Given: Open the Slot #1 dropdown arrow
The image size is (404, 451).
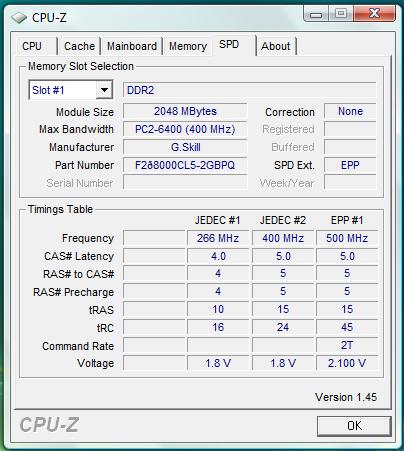Looking at the screenshot, I should 104,90.
